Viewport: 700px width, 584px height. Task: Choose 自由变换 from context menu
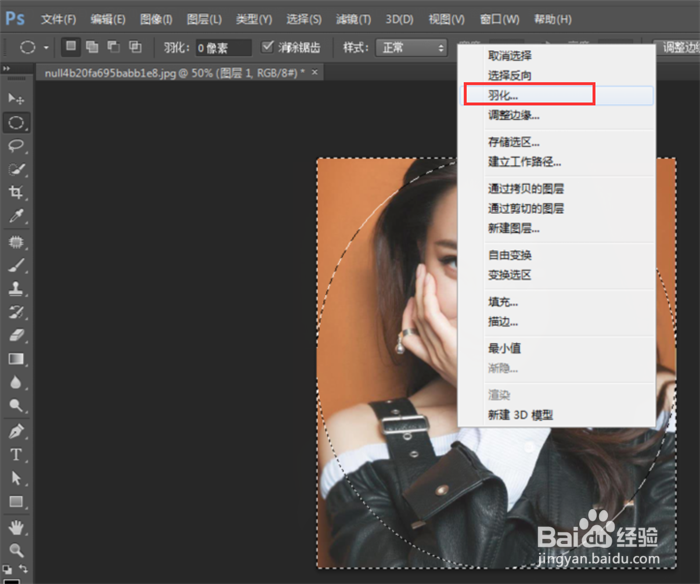pos(557,255)
